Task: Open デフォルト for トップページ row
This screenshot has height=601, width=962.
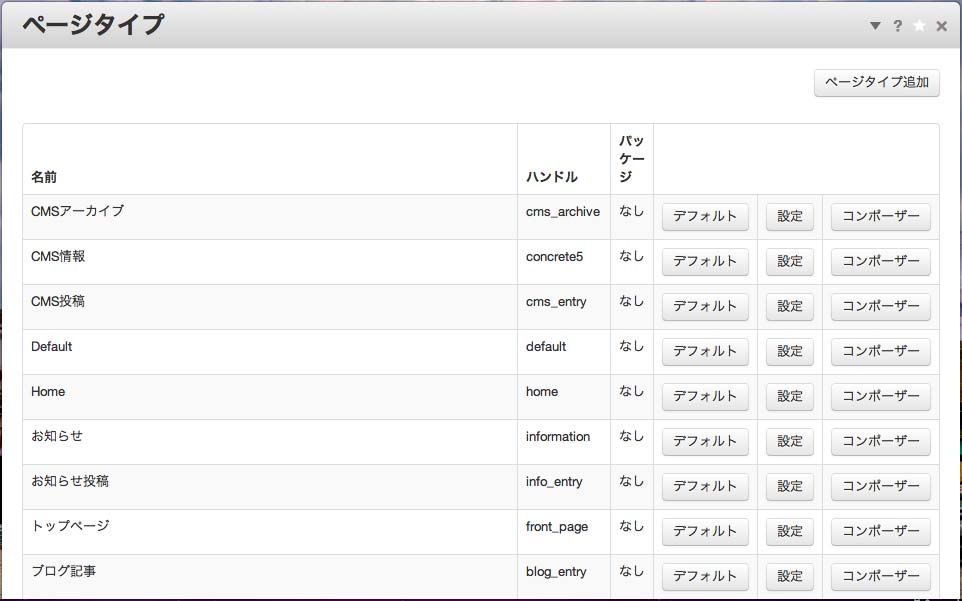Action: click(x=705, y=531)
